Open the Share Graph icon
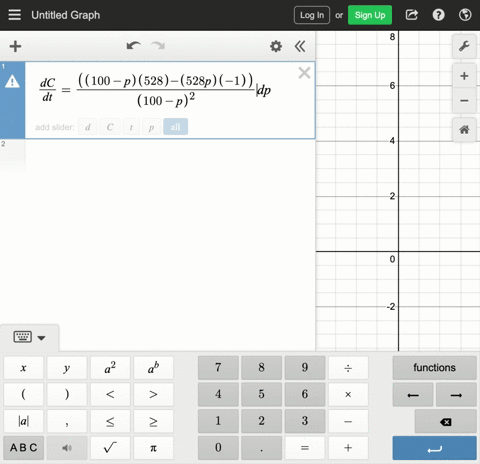This screenshot has height=464, width=480. (x=412, y=15)
